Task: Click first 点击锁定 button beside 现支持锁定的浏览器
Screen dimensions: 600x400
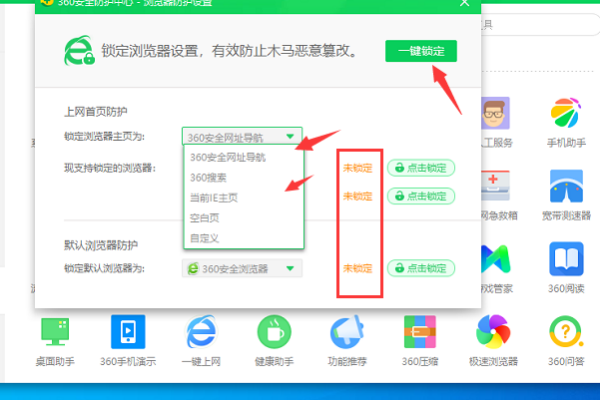Action: pyautogui.click(x=421, y=168)
